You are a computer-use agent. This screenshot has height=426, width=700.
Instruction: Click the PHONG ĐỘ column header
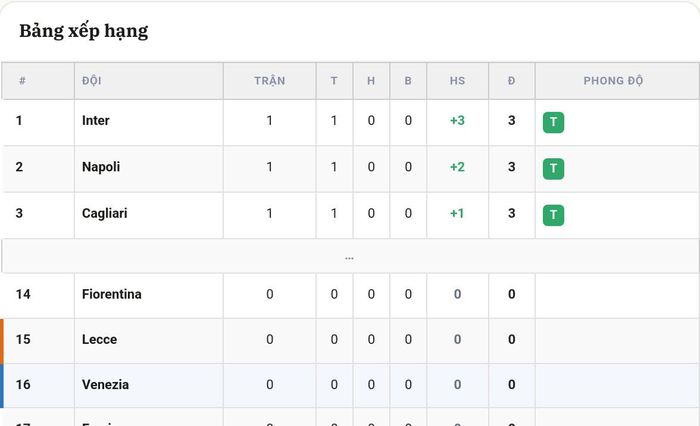click(x=613, y=81)
